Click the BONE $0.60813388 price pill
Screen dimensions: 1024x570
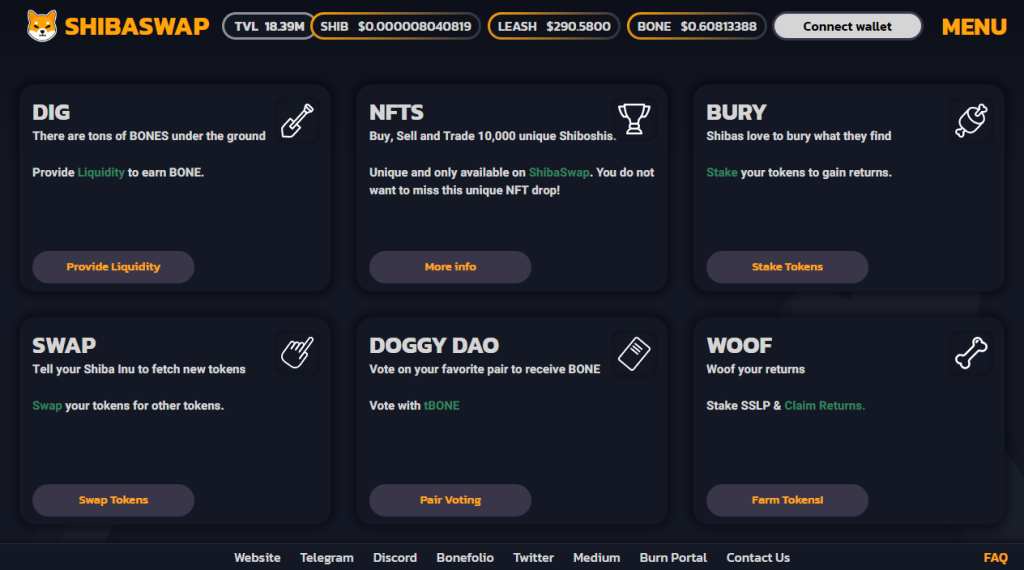(x=696, y=26)
